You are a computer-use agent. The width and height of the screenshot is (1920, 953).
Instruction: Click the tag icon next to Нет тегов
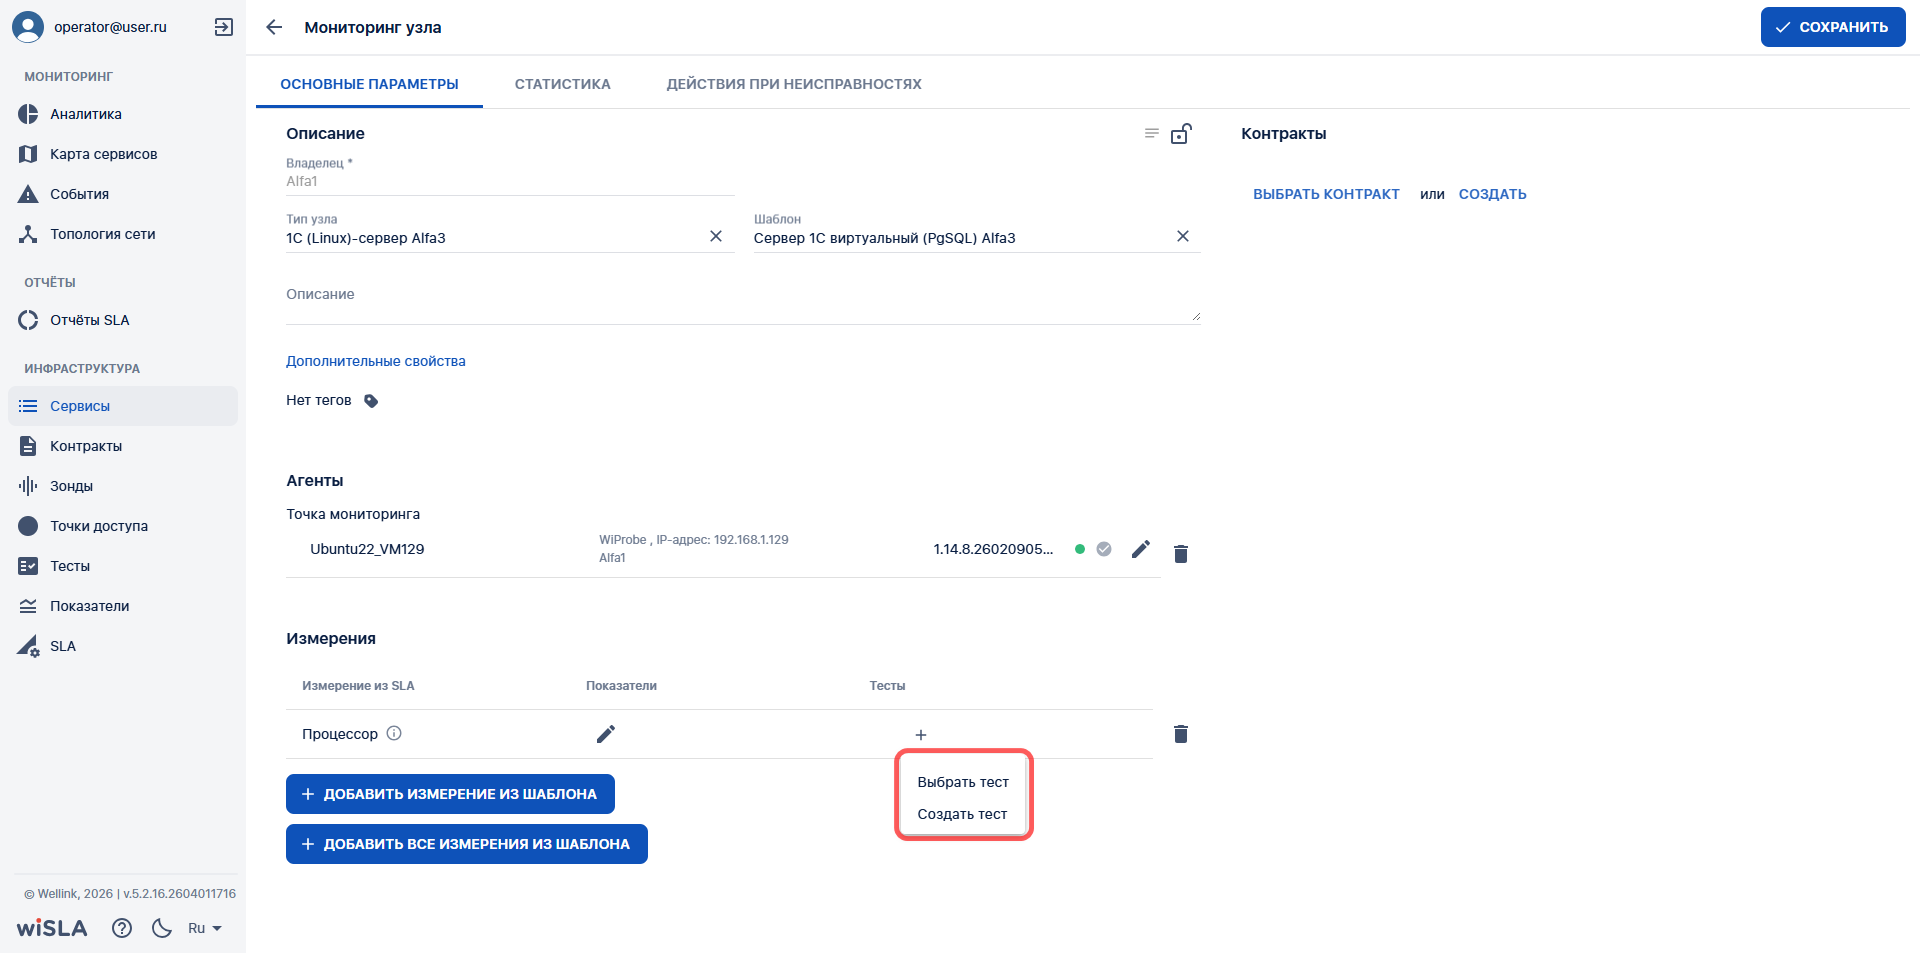371,401
